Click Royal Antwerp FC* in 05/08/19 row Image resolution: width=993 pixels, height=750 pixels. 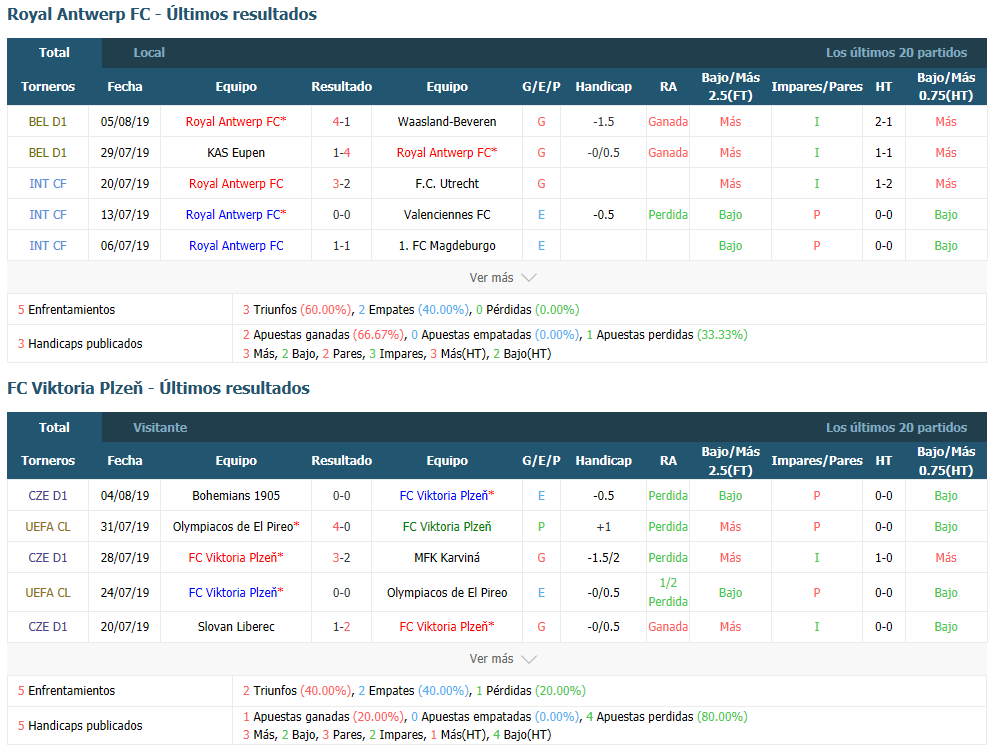(236, 122)
